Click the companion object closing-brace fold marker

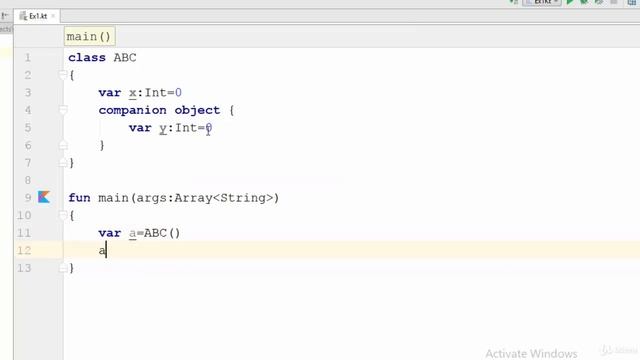pos(63,145)
